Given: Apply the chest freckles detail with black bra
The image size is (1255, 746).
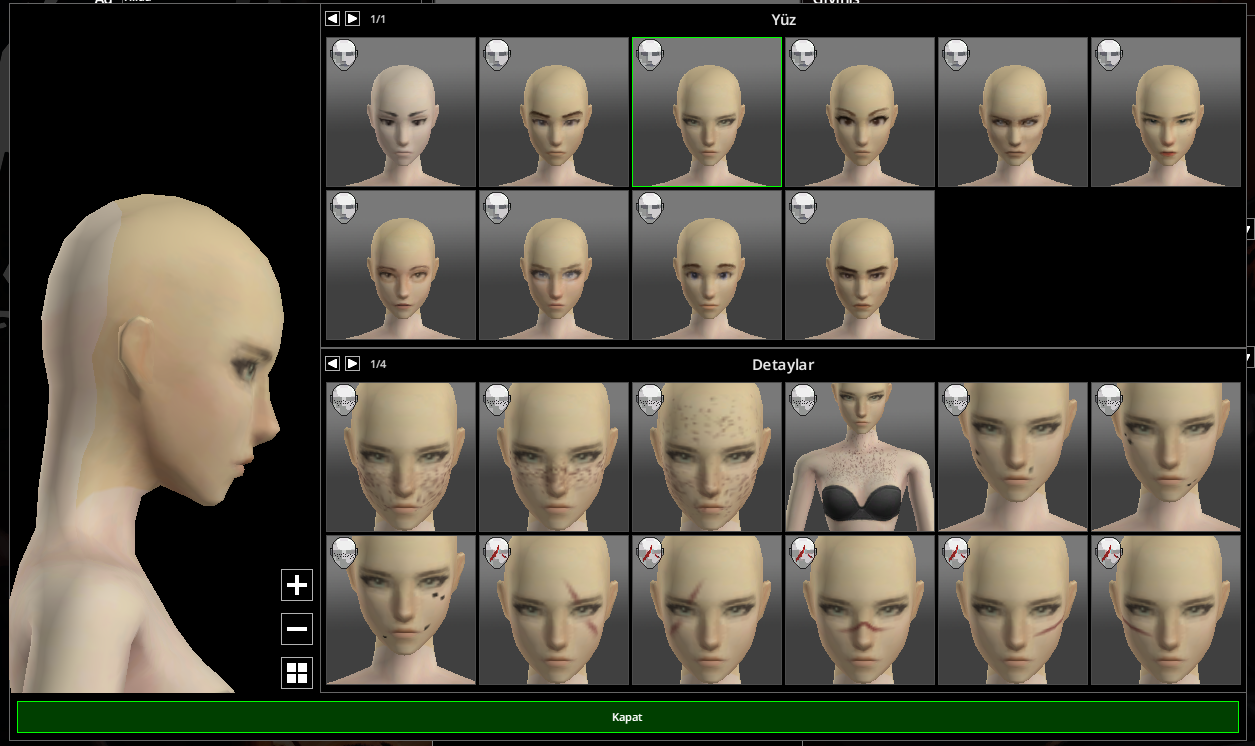Looking at the screenshot, I should tap(860, 457).
